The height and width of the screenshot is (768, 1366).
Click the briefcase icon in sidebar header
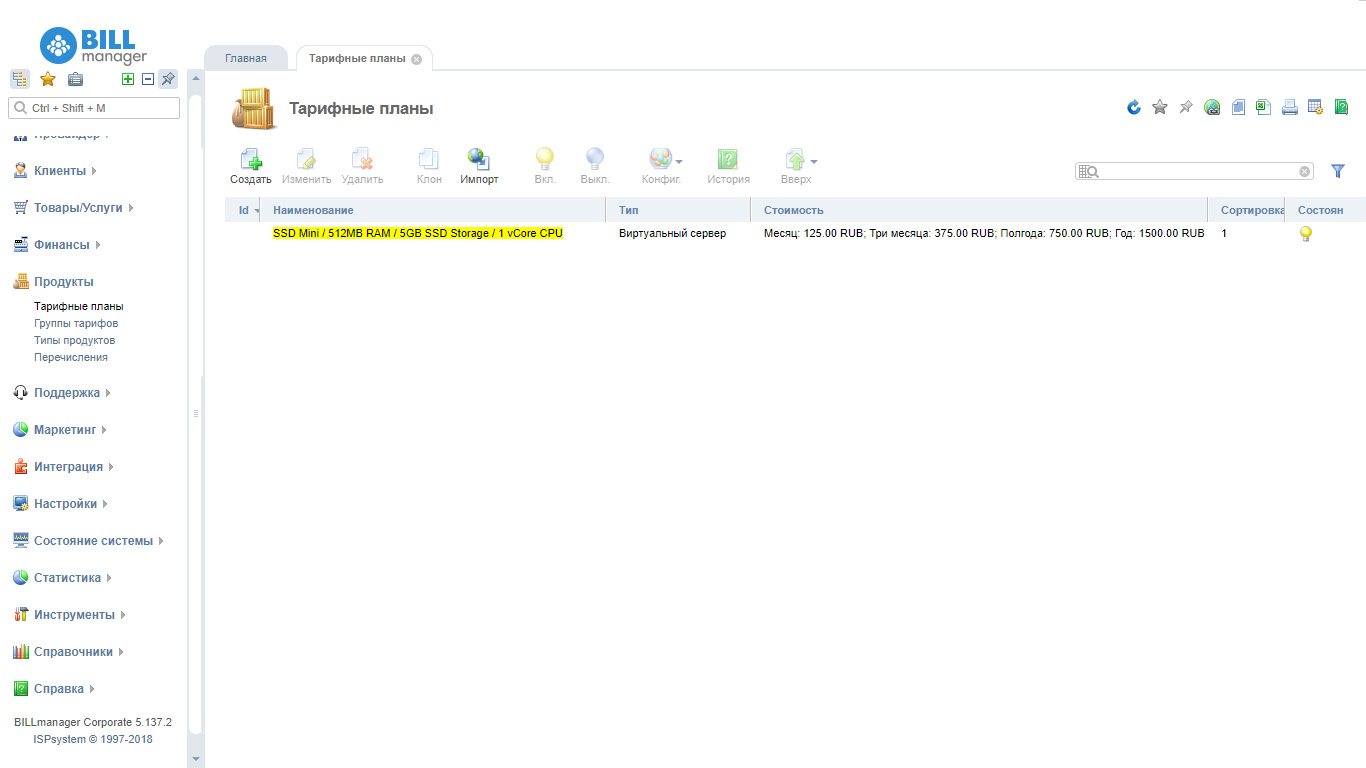click(75, 79)
